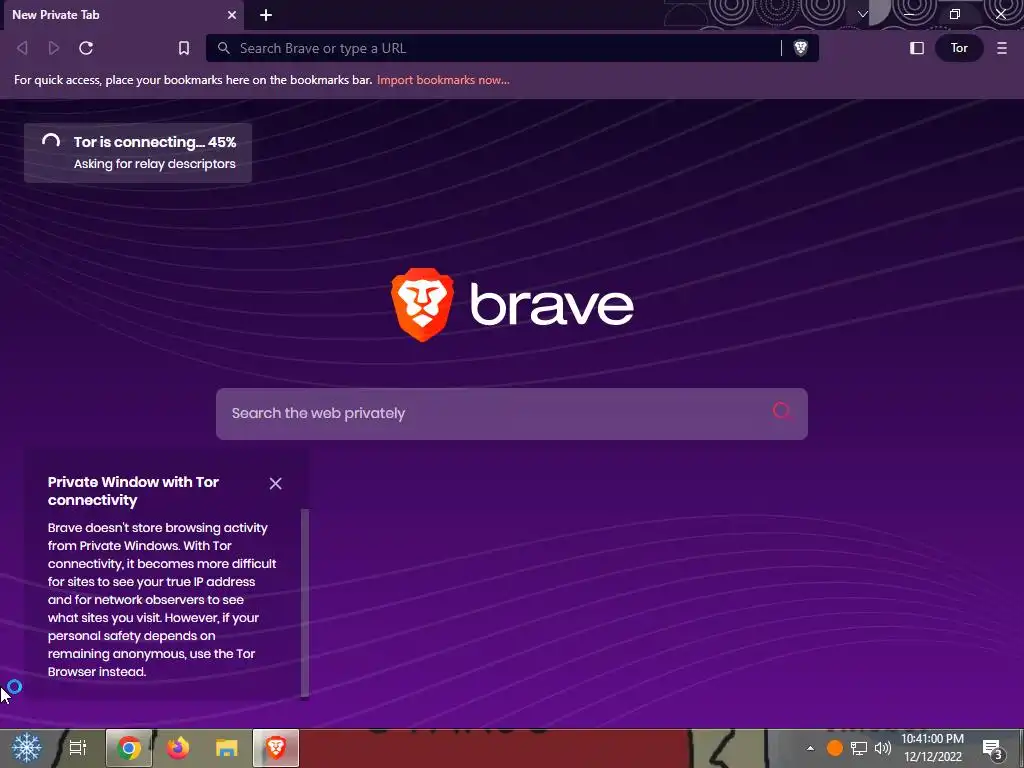Viewport: 1024px width, 768px height.
Task: Click the Tor is connecting status box
Action: (x=138, y=153)
